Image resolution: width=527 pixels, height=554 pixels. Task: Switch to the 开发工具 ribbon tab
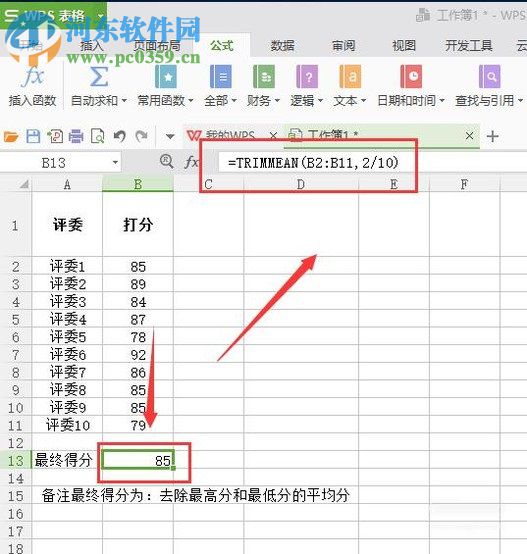[469, 46]
